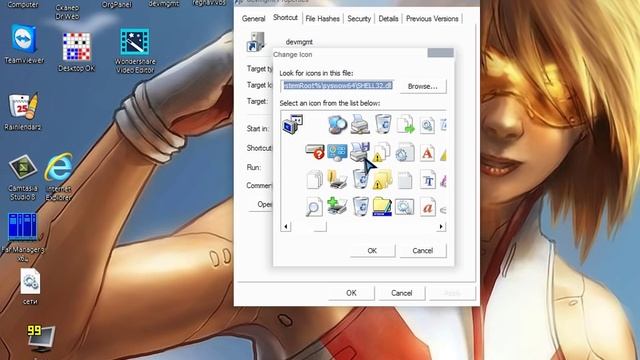640x360 pixels.
Task: Confirm with OK in Change Icon dialog
Action: pos(372,251)
